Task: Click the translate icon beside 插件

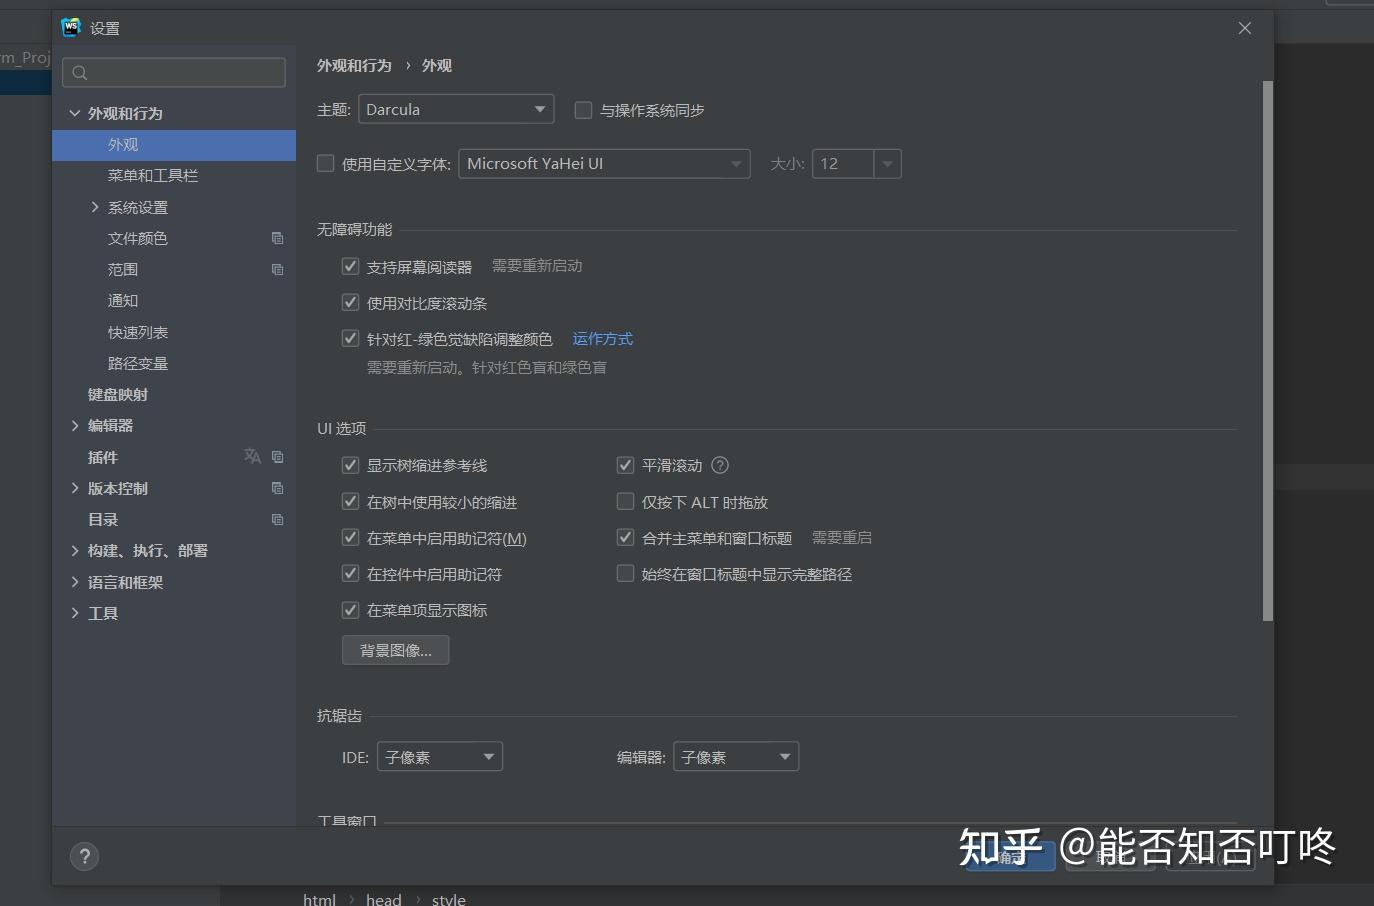Action: point(252,456)
